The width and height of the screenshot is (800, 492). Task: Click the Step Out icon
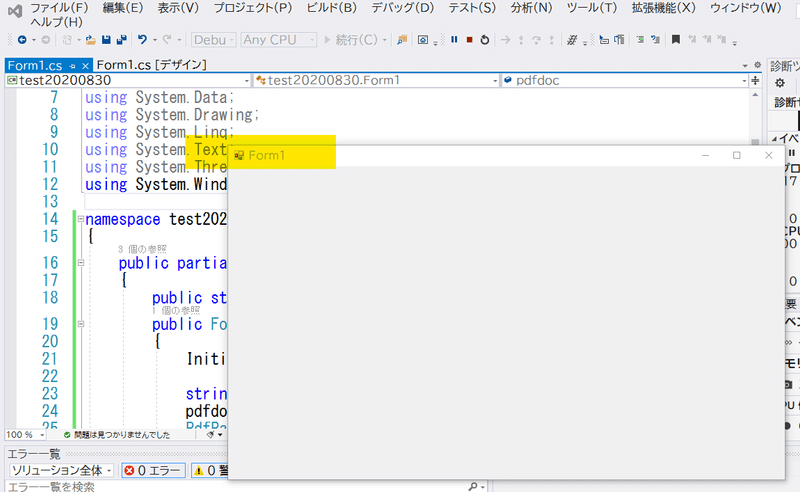click(552, 39)
